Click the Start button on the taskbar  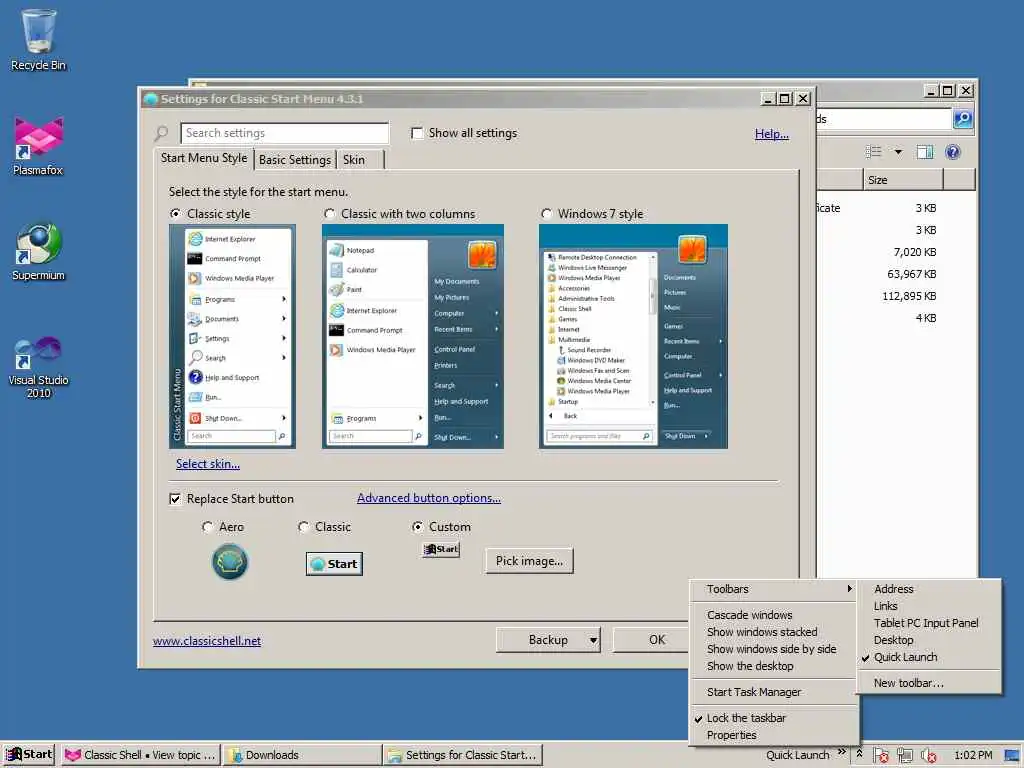coord(28,754)
